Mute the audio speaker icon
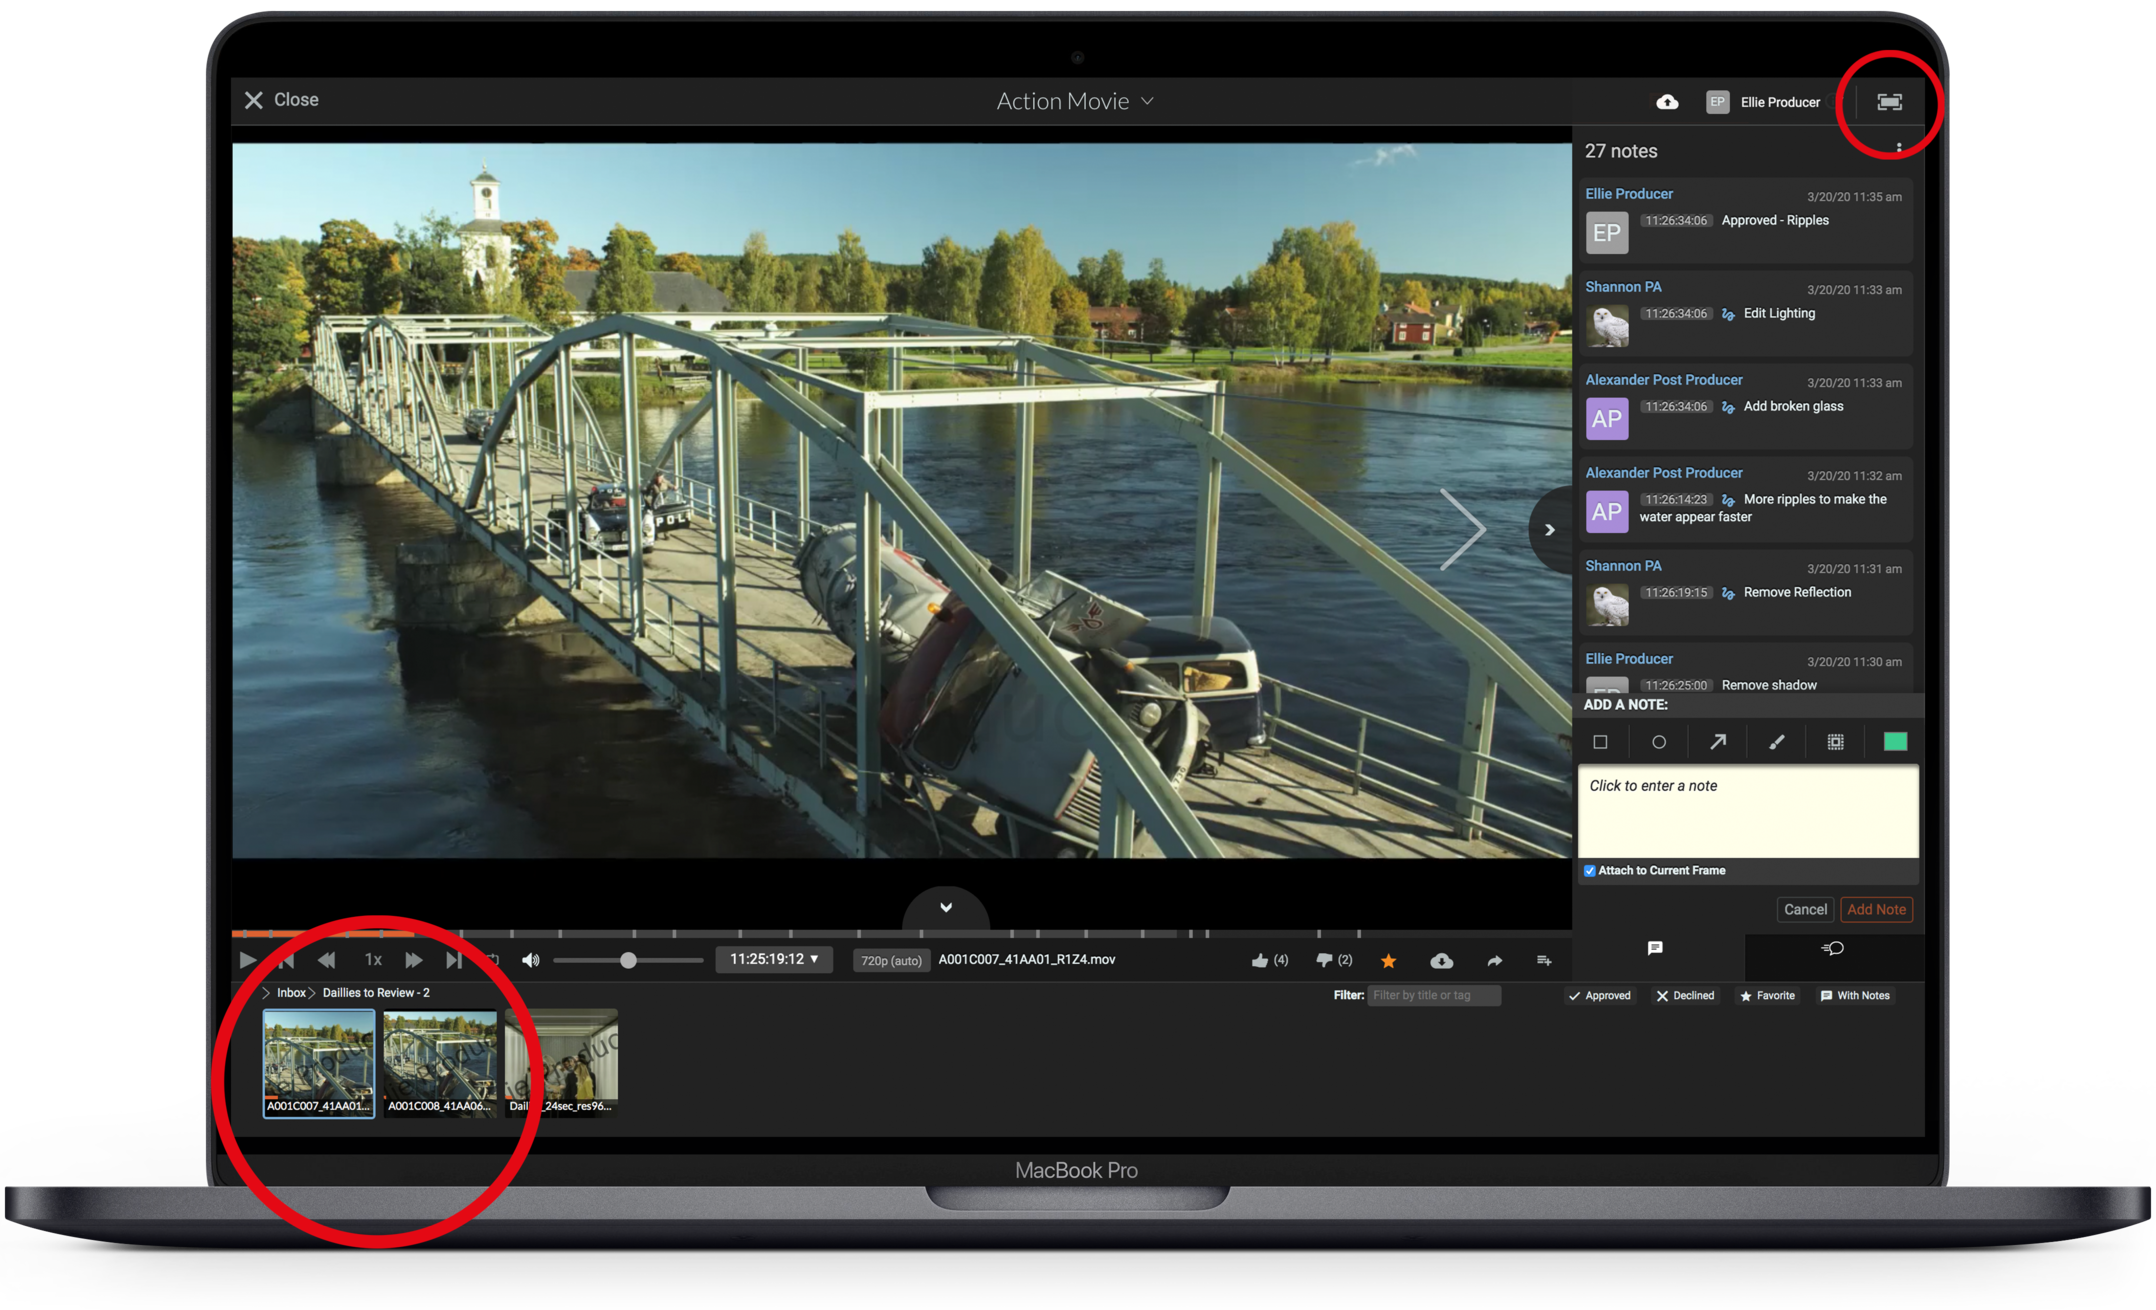Image resolution: width=2156 pixels, height=1310 pixels. coord(531,960)
